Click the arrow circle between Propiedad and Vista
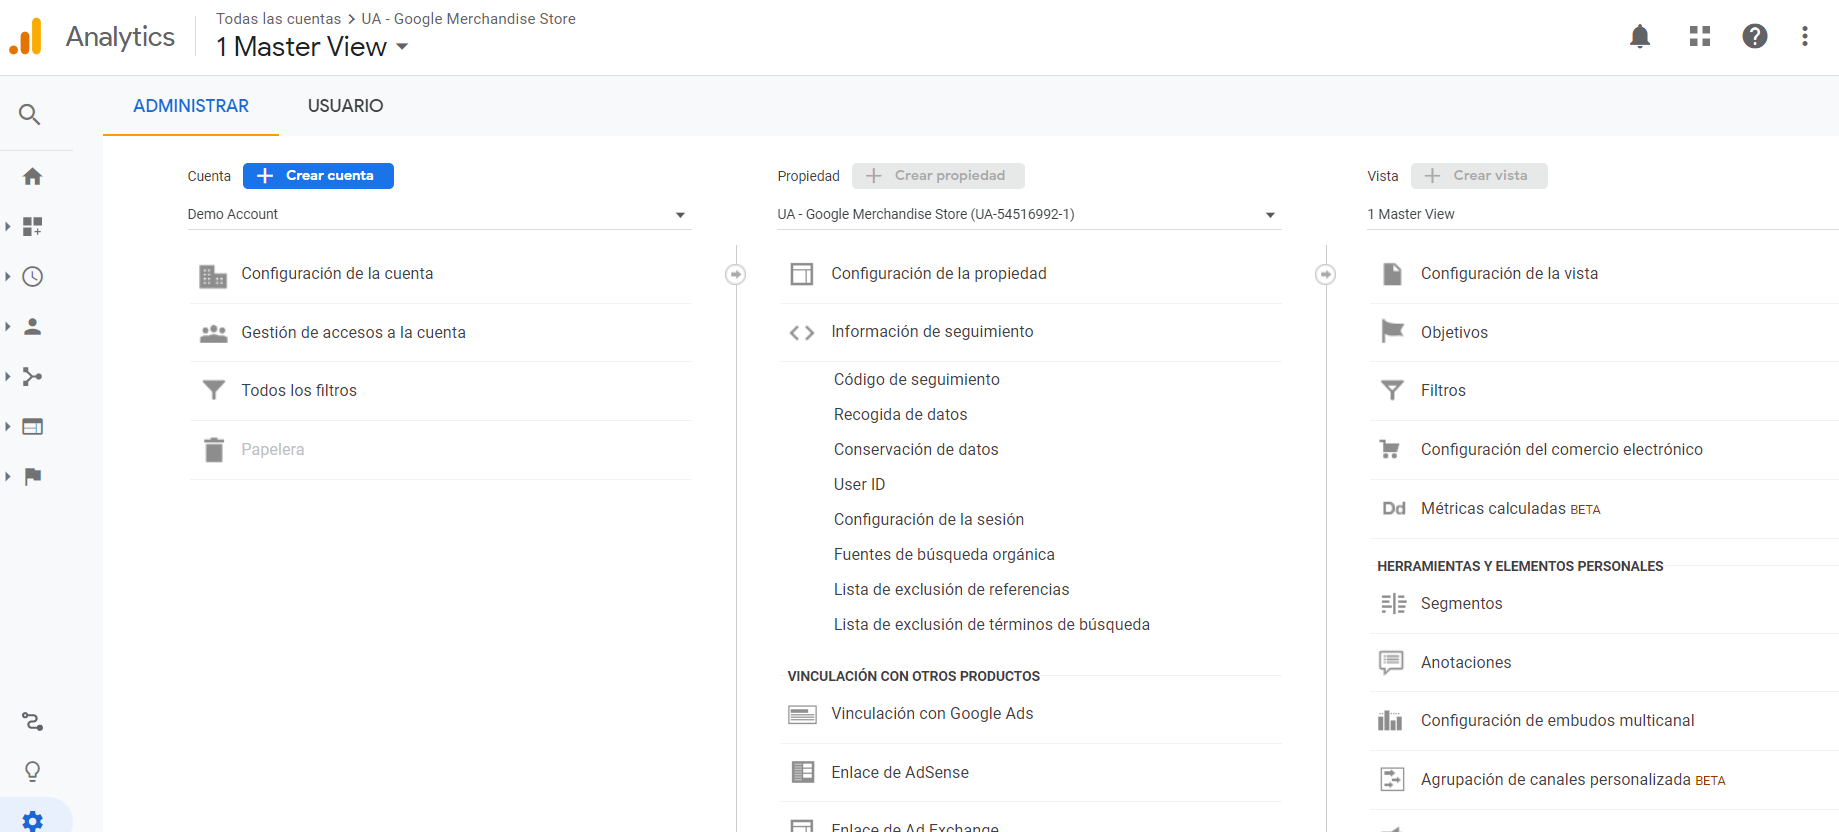 click(x=1325, y=274)
